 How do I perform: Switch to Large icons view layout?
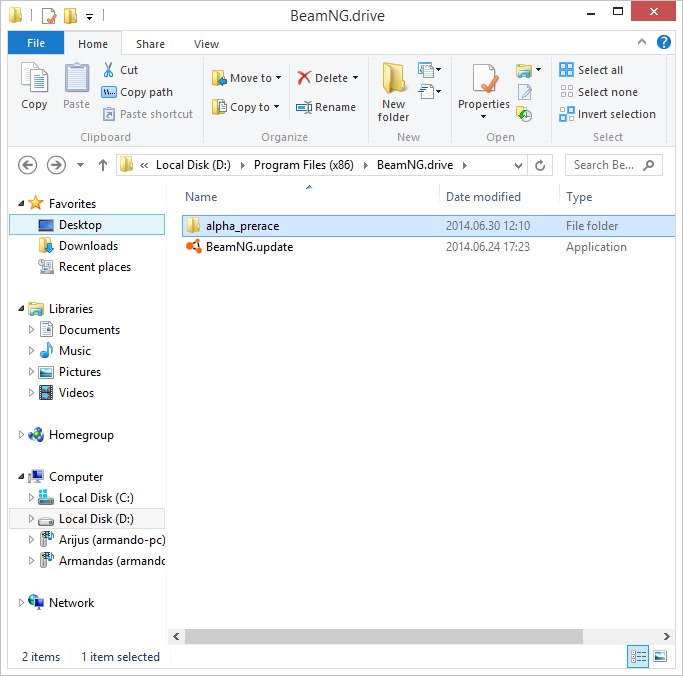tap(660, 656)
